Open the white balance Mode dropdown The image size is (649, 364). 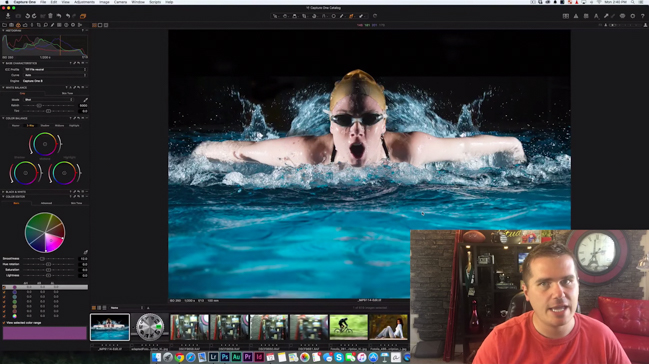[x=48, y=100]
